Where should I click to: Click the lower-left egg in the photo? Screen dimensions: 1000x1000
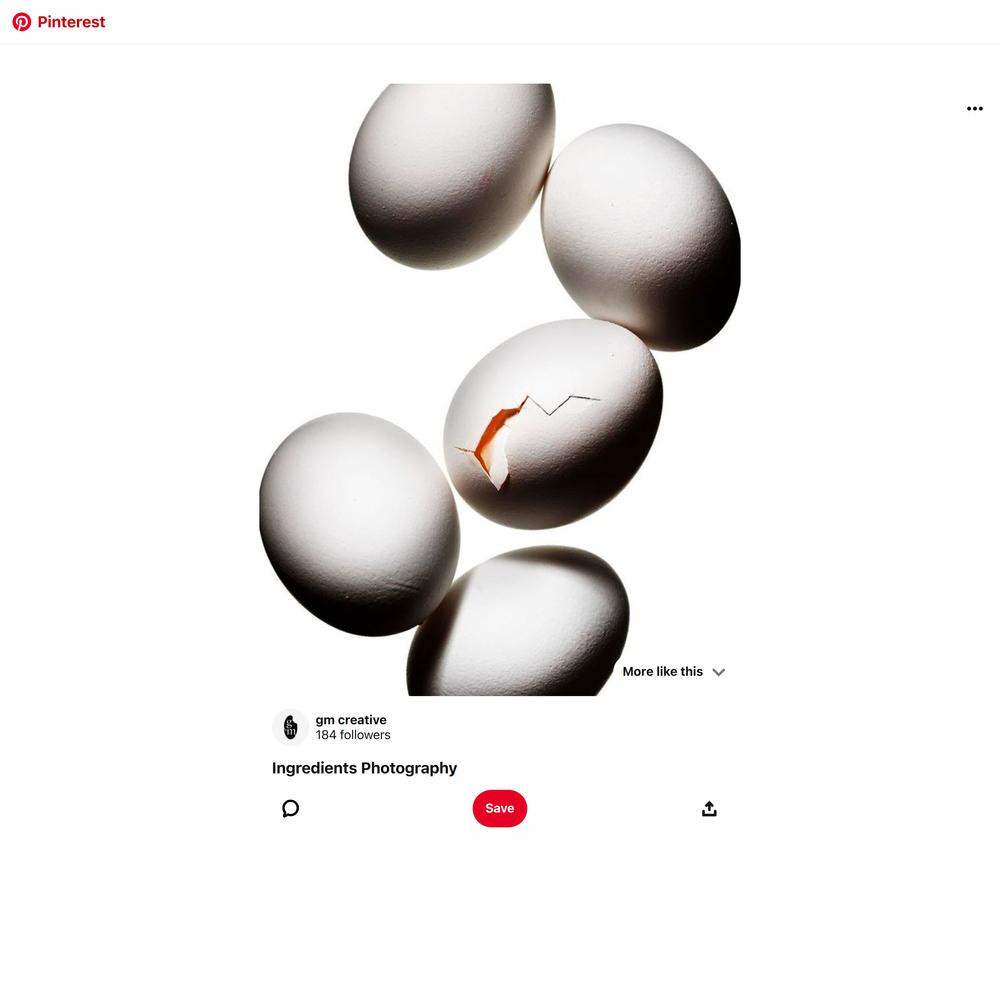[359, 524]
